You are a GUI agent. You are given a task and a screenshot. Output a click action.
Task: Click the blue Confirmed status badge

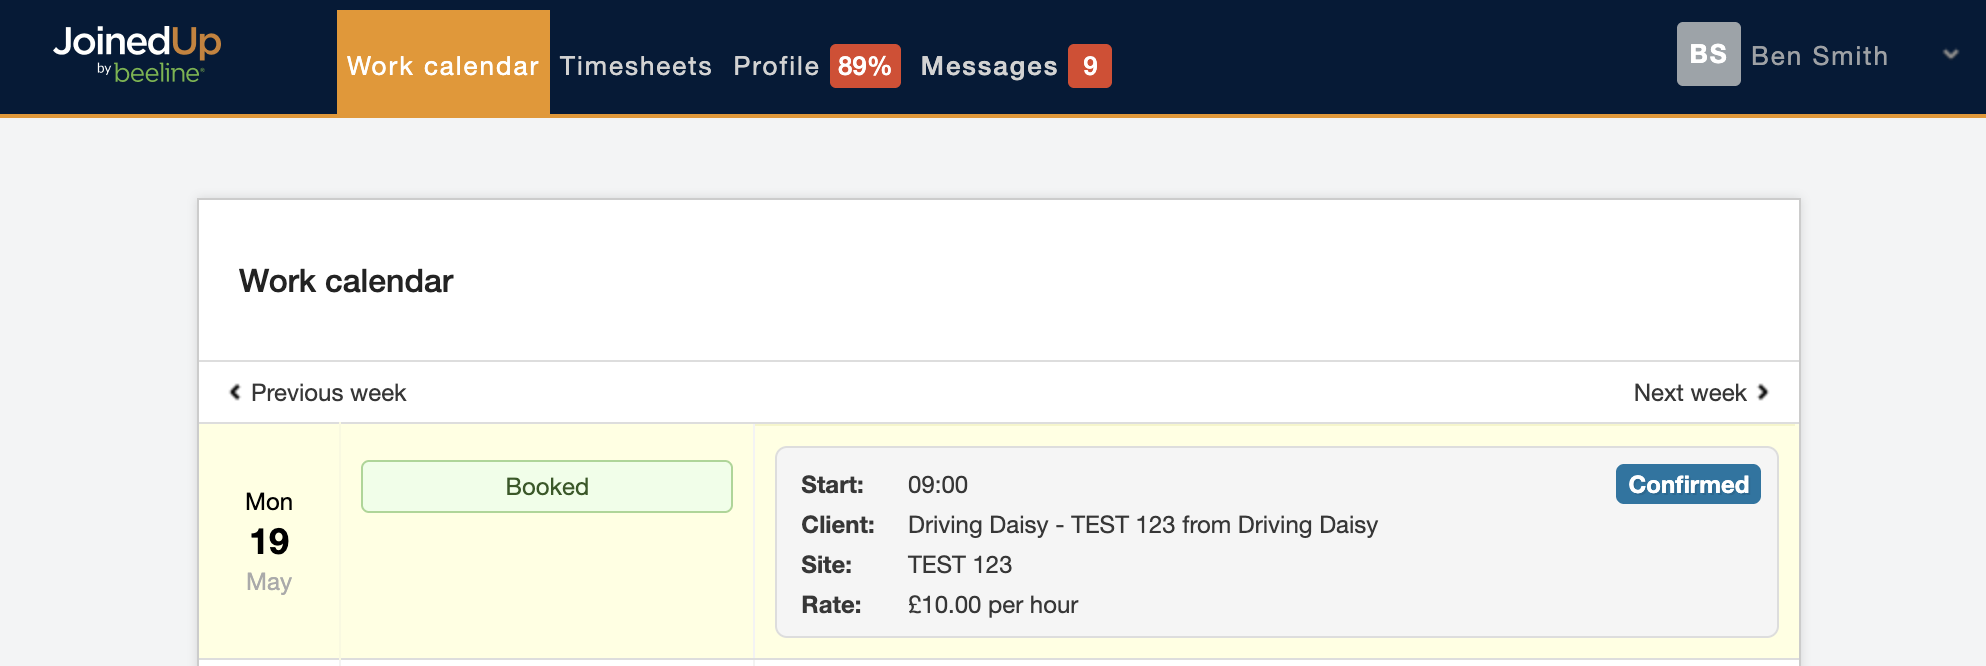pos(1687,485)
